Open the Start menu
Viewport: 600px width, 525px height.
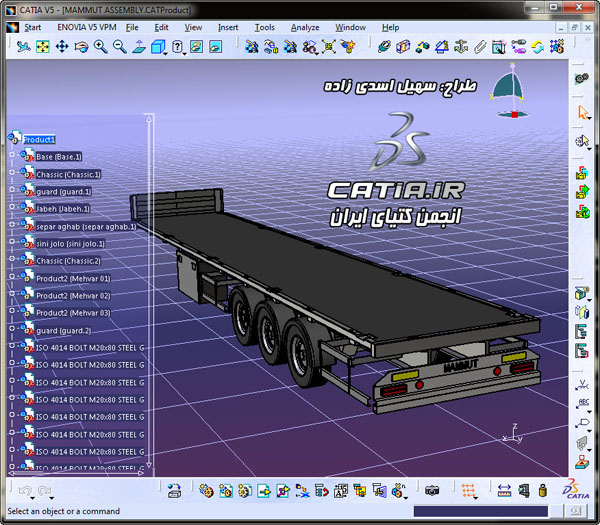click(x=33, y=28)
